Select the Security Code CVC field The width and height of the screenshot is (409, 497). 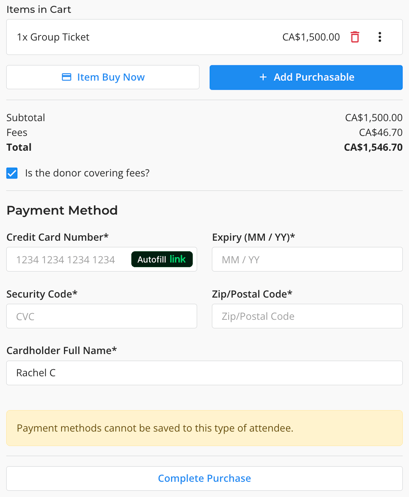pyautogui.click(x=102, y=316)
